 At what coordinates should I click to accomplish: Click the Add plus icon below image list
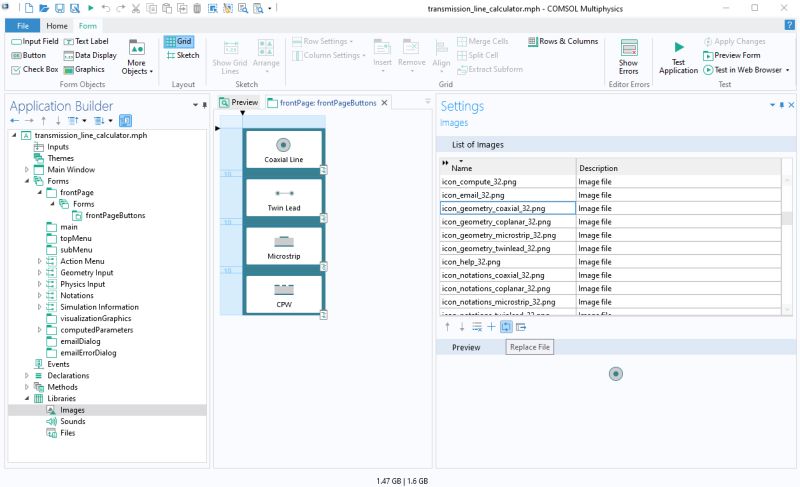491,327
